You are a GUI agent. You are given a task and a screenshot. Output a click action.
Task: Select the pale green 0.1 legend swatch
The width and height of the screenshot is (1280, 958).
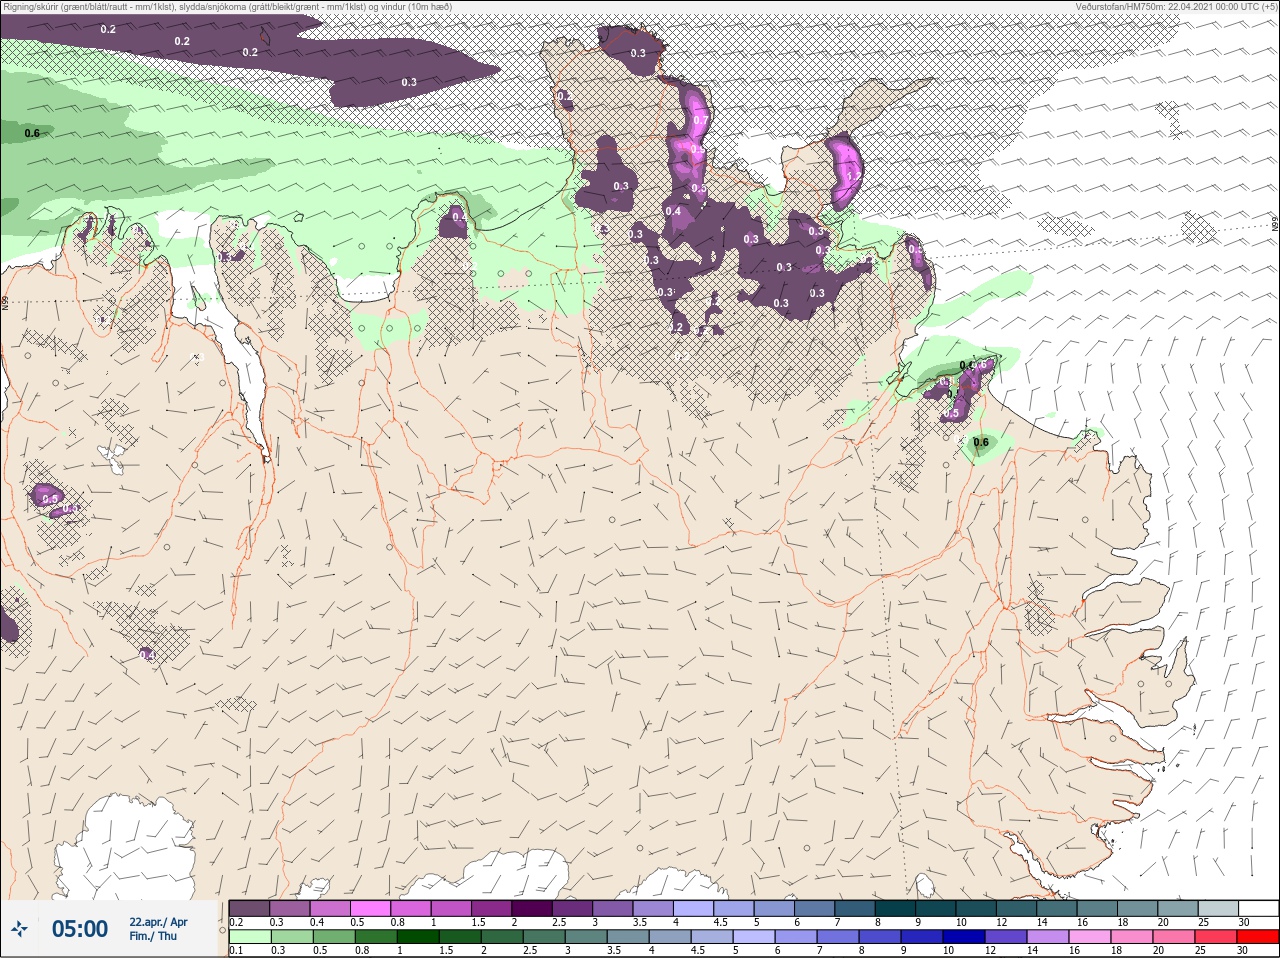click(x=249, y=936)
